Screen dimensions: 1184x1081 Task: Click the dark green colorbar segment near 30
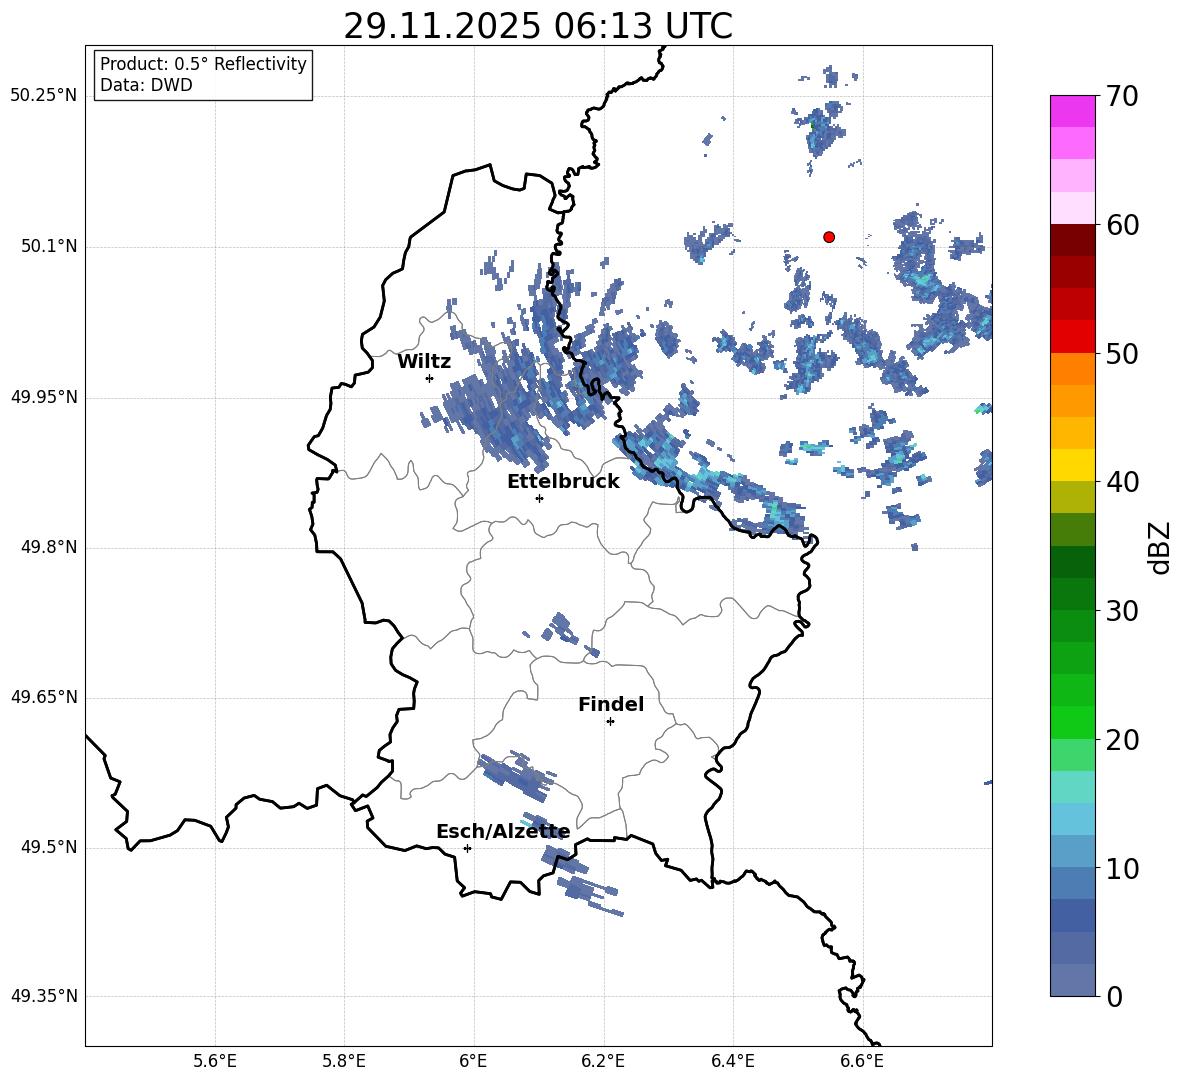(1072, 593)
